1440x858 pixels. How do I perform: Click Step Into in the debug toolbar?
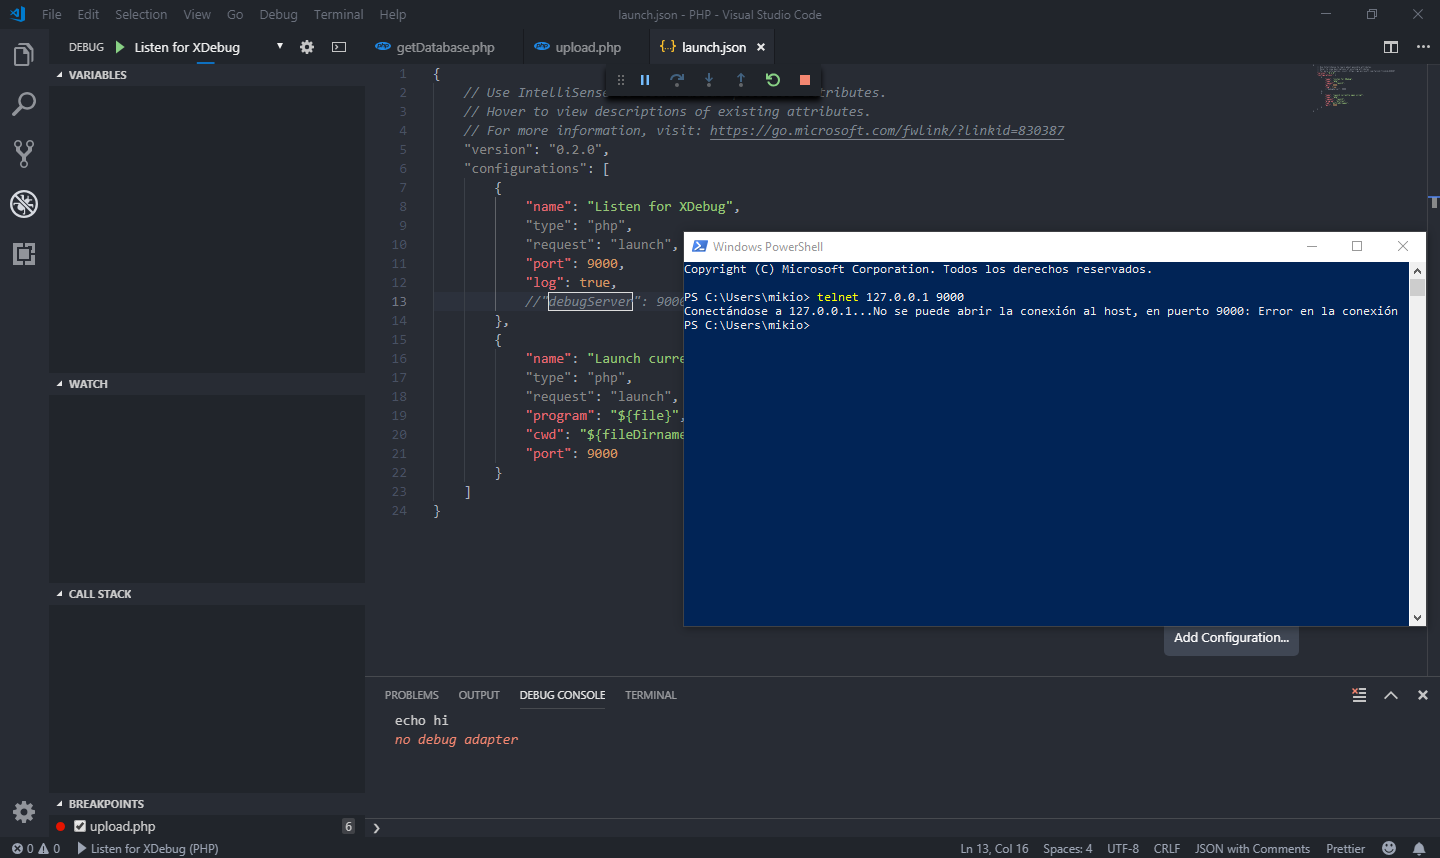pyautogui.click(x=709, y=80)
